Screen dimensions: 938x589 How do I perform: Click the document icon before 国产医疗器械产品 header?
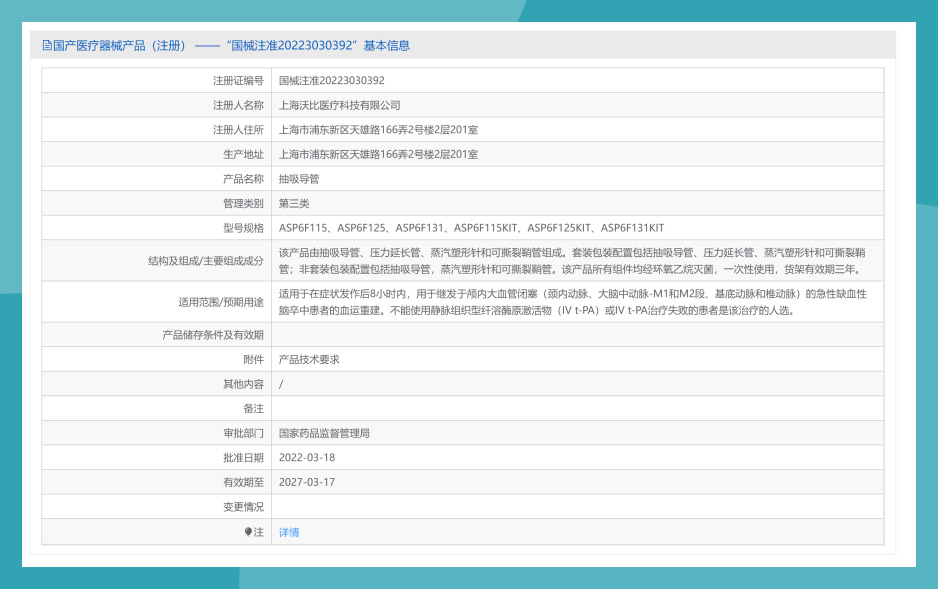(x=47, y=45)
